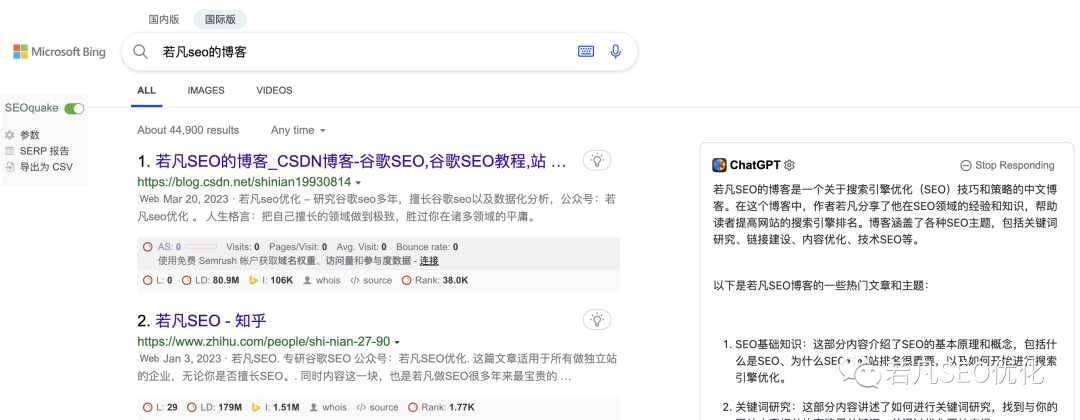Click Rank: 38.0K value
The width and height of the screenshot is (1080, 420).
pyautogui.click(x=435, y=280)
